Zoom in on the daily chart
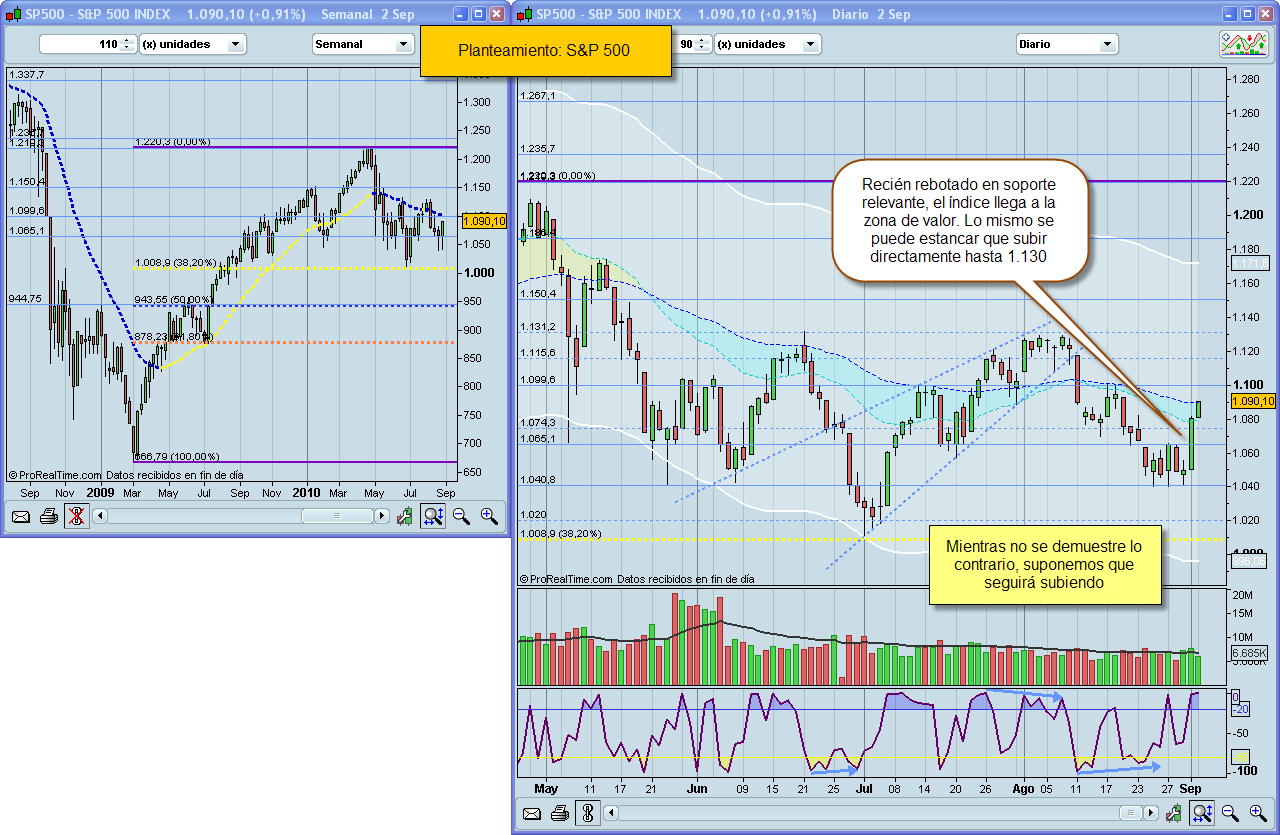 tap(1257, 814)
